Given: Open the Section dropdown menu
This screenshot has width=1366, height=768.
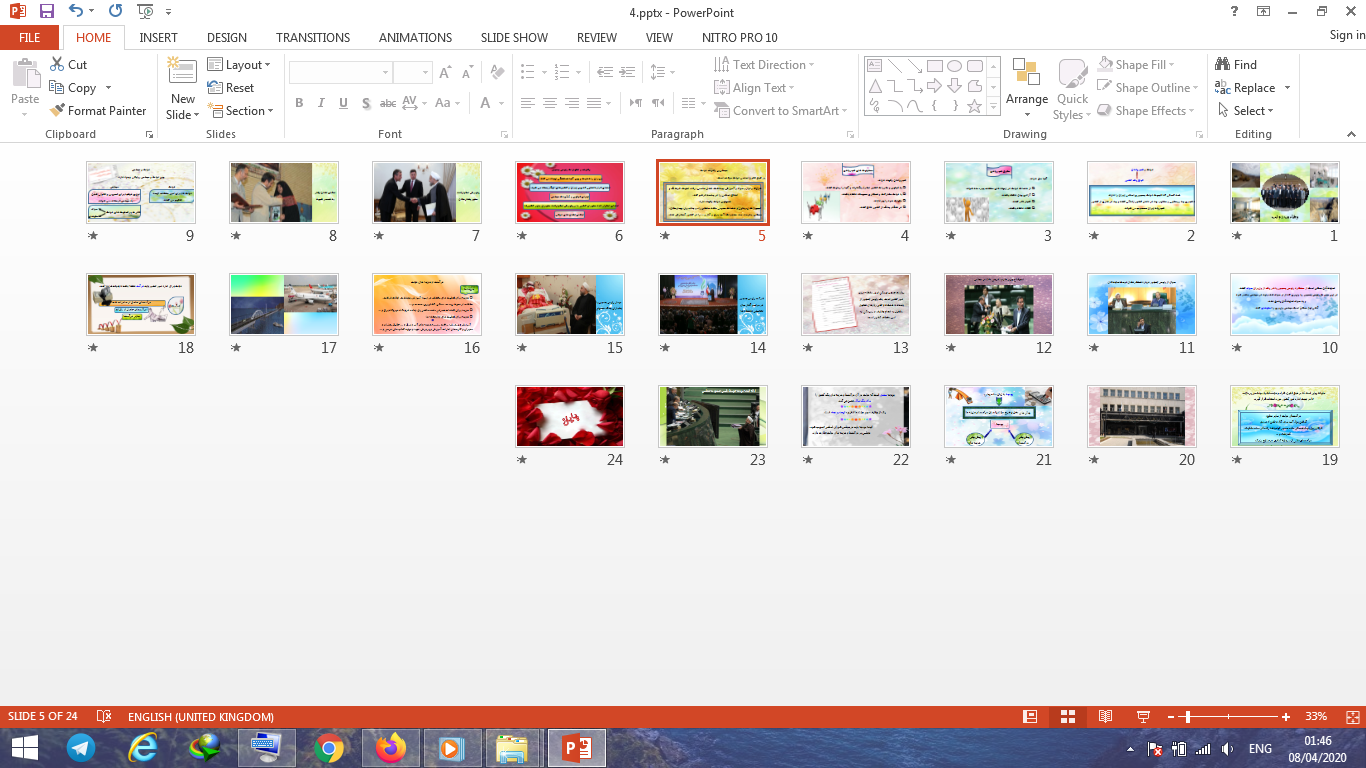Looking at the screenshot, I should pyautogui.click(x=240, y=111).
